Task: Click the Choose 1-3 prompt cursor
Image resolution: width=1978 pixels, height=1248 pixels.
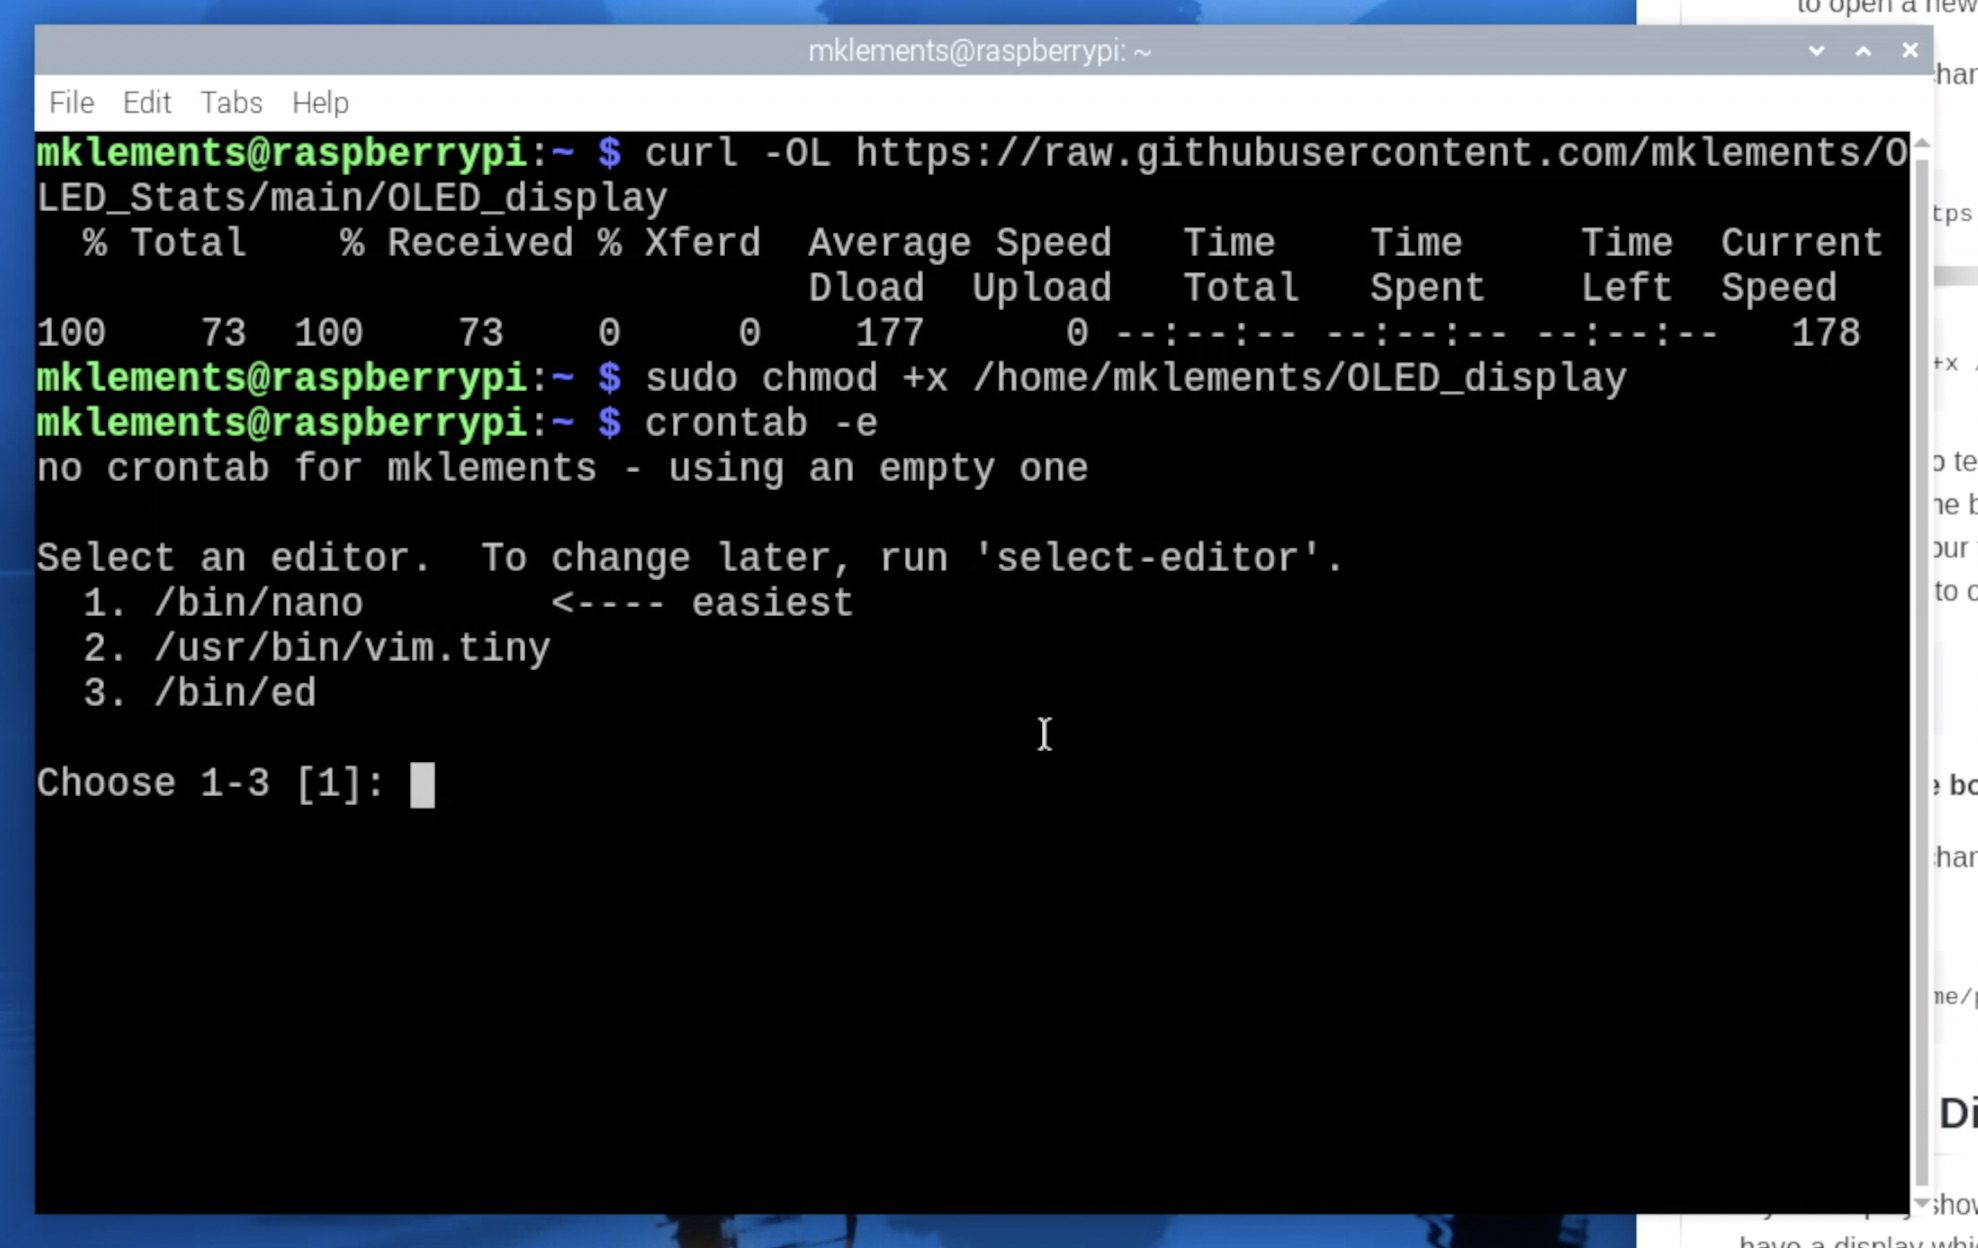Action: click(x=422, y=784)
